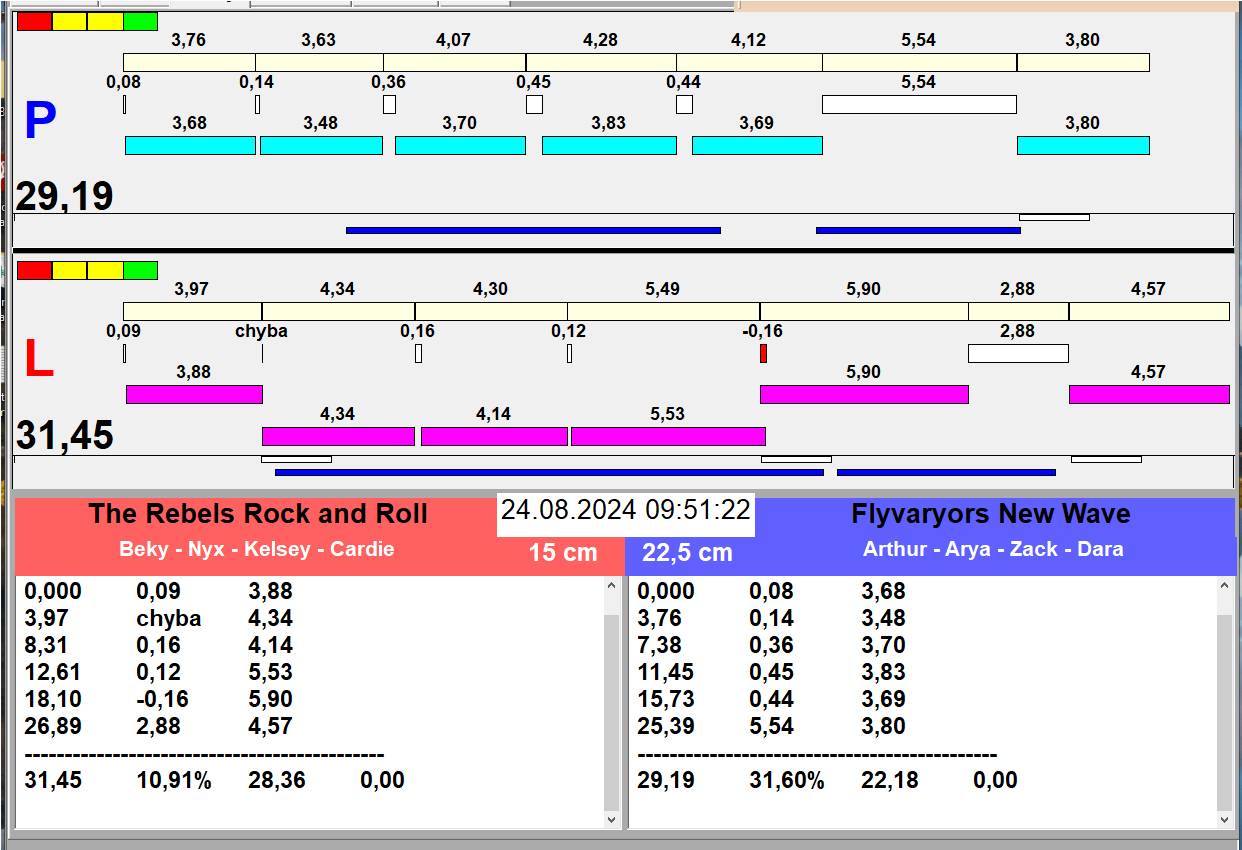Select the chyba row in Rebels results
This screenshot has height=850, width=1242.
coord(168,618)
